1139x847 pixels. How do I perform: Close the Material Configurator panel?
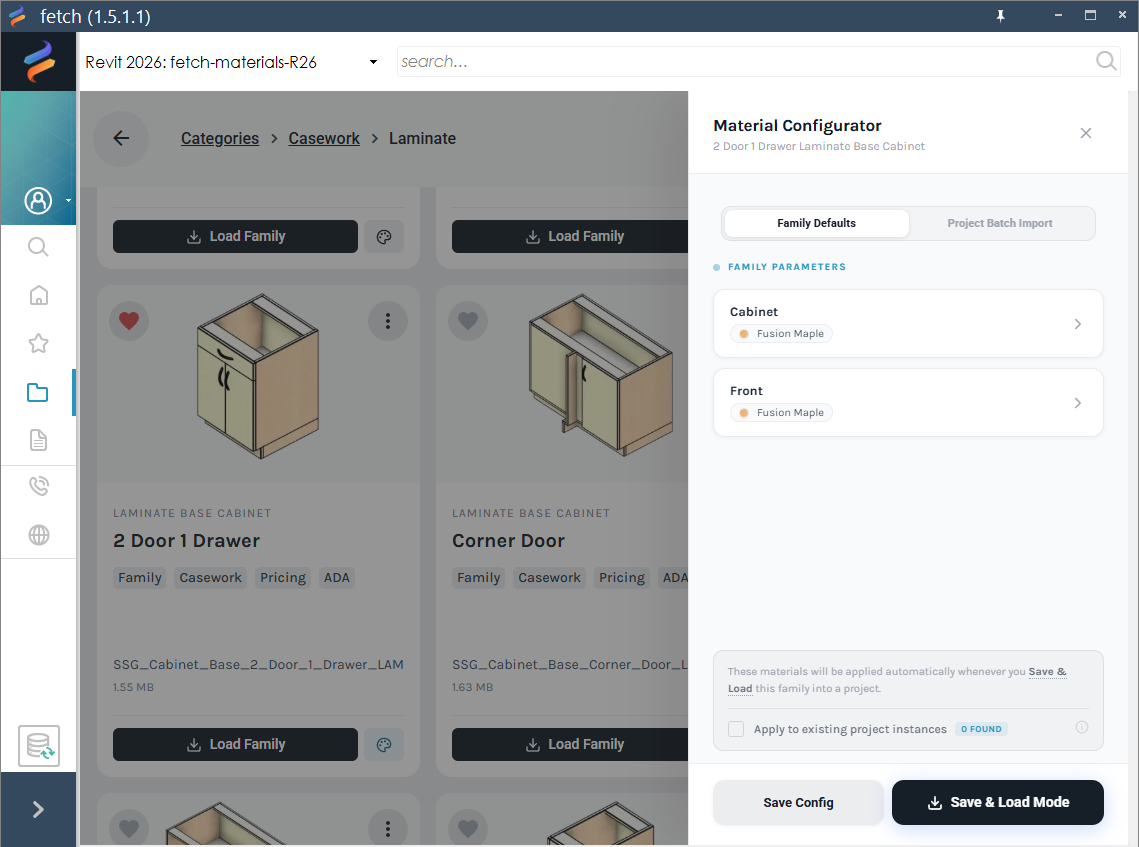tap(1085, 133)
